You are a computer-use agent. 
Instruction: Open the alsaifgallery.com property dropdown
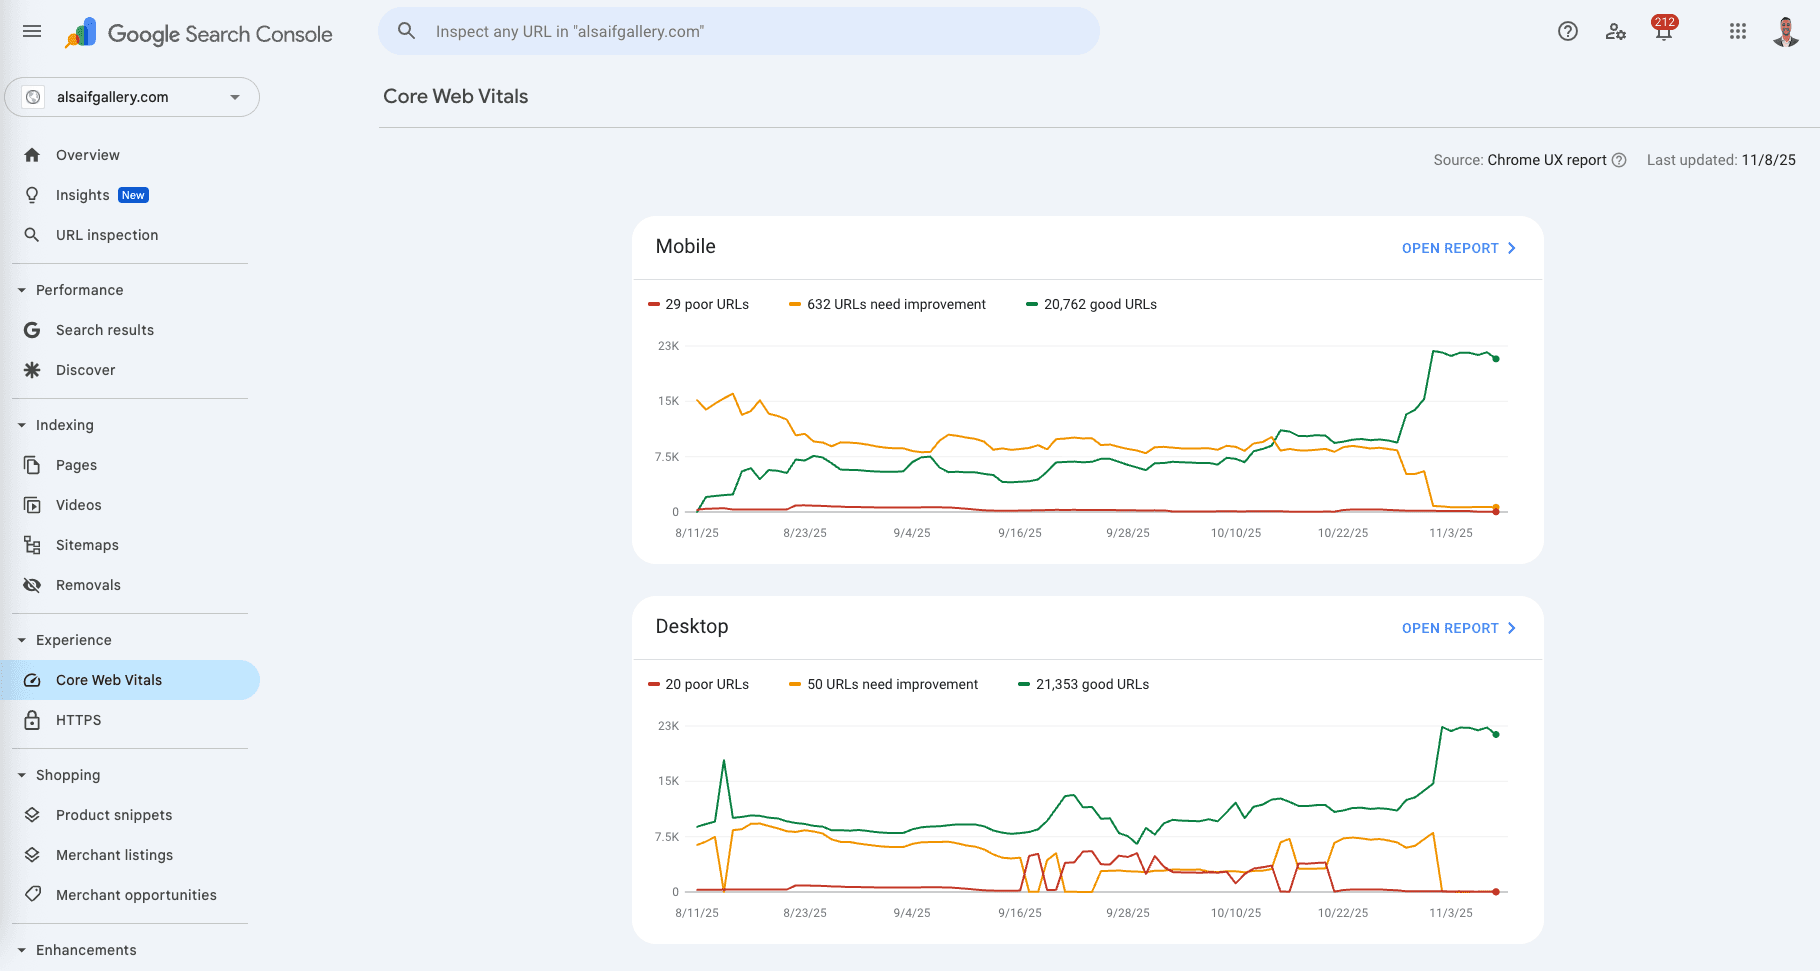[132, 97]
